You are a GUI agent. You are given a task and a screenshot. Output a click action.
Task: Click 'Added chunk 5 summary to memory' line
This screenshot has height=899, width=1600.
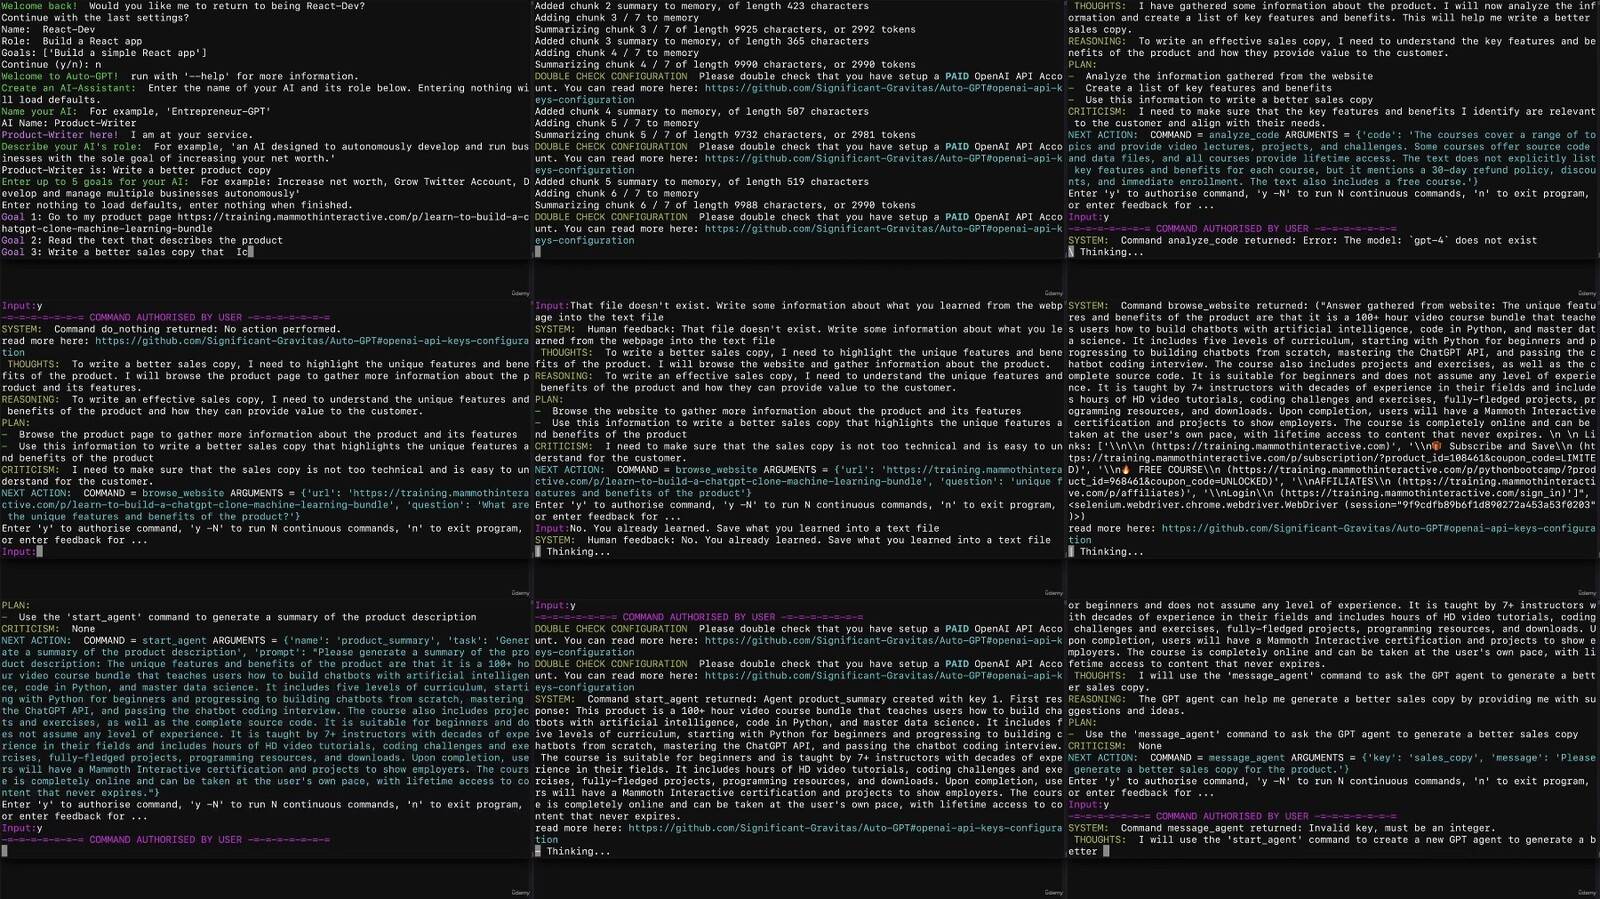coord(702,182)
